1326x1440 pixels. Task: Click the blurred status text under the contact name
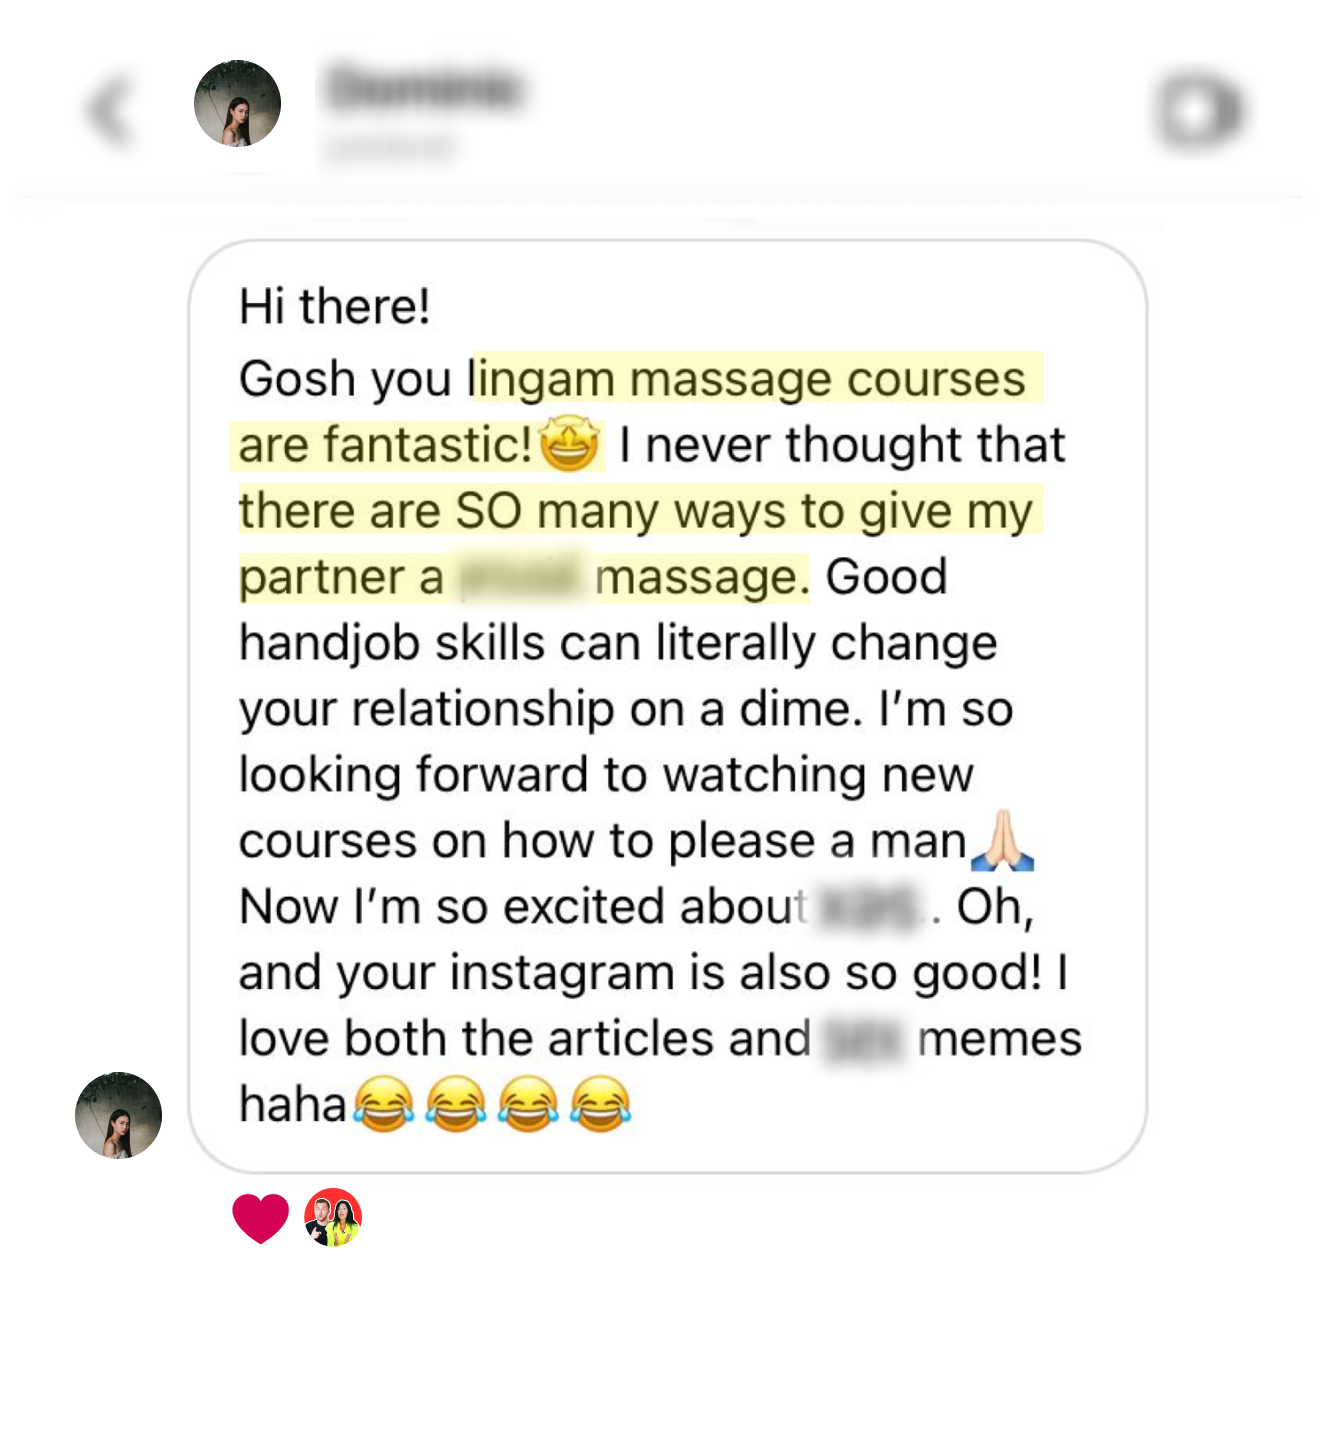coord(390,147)
